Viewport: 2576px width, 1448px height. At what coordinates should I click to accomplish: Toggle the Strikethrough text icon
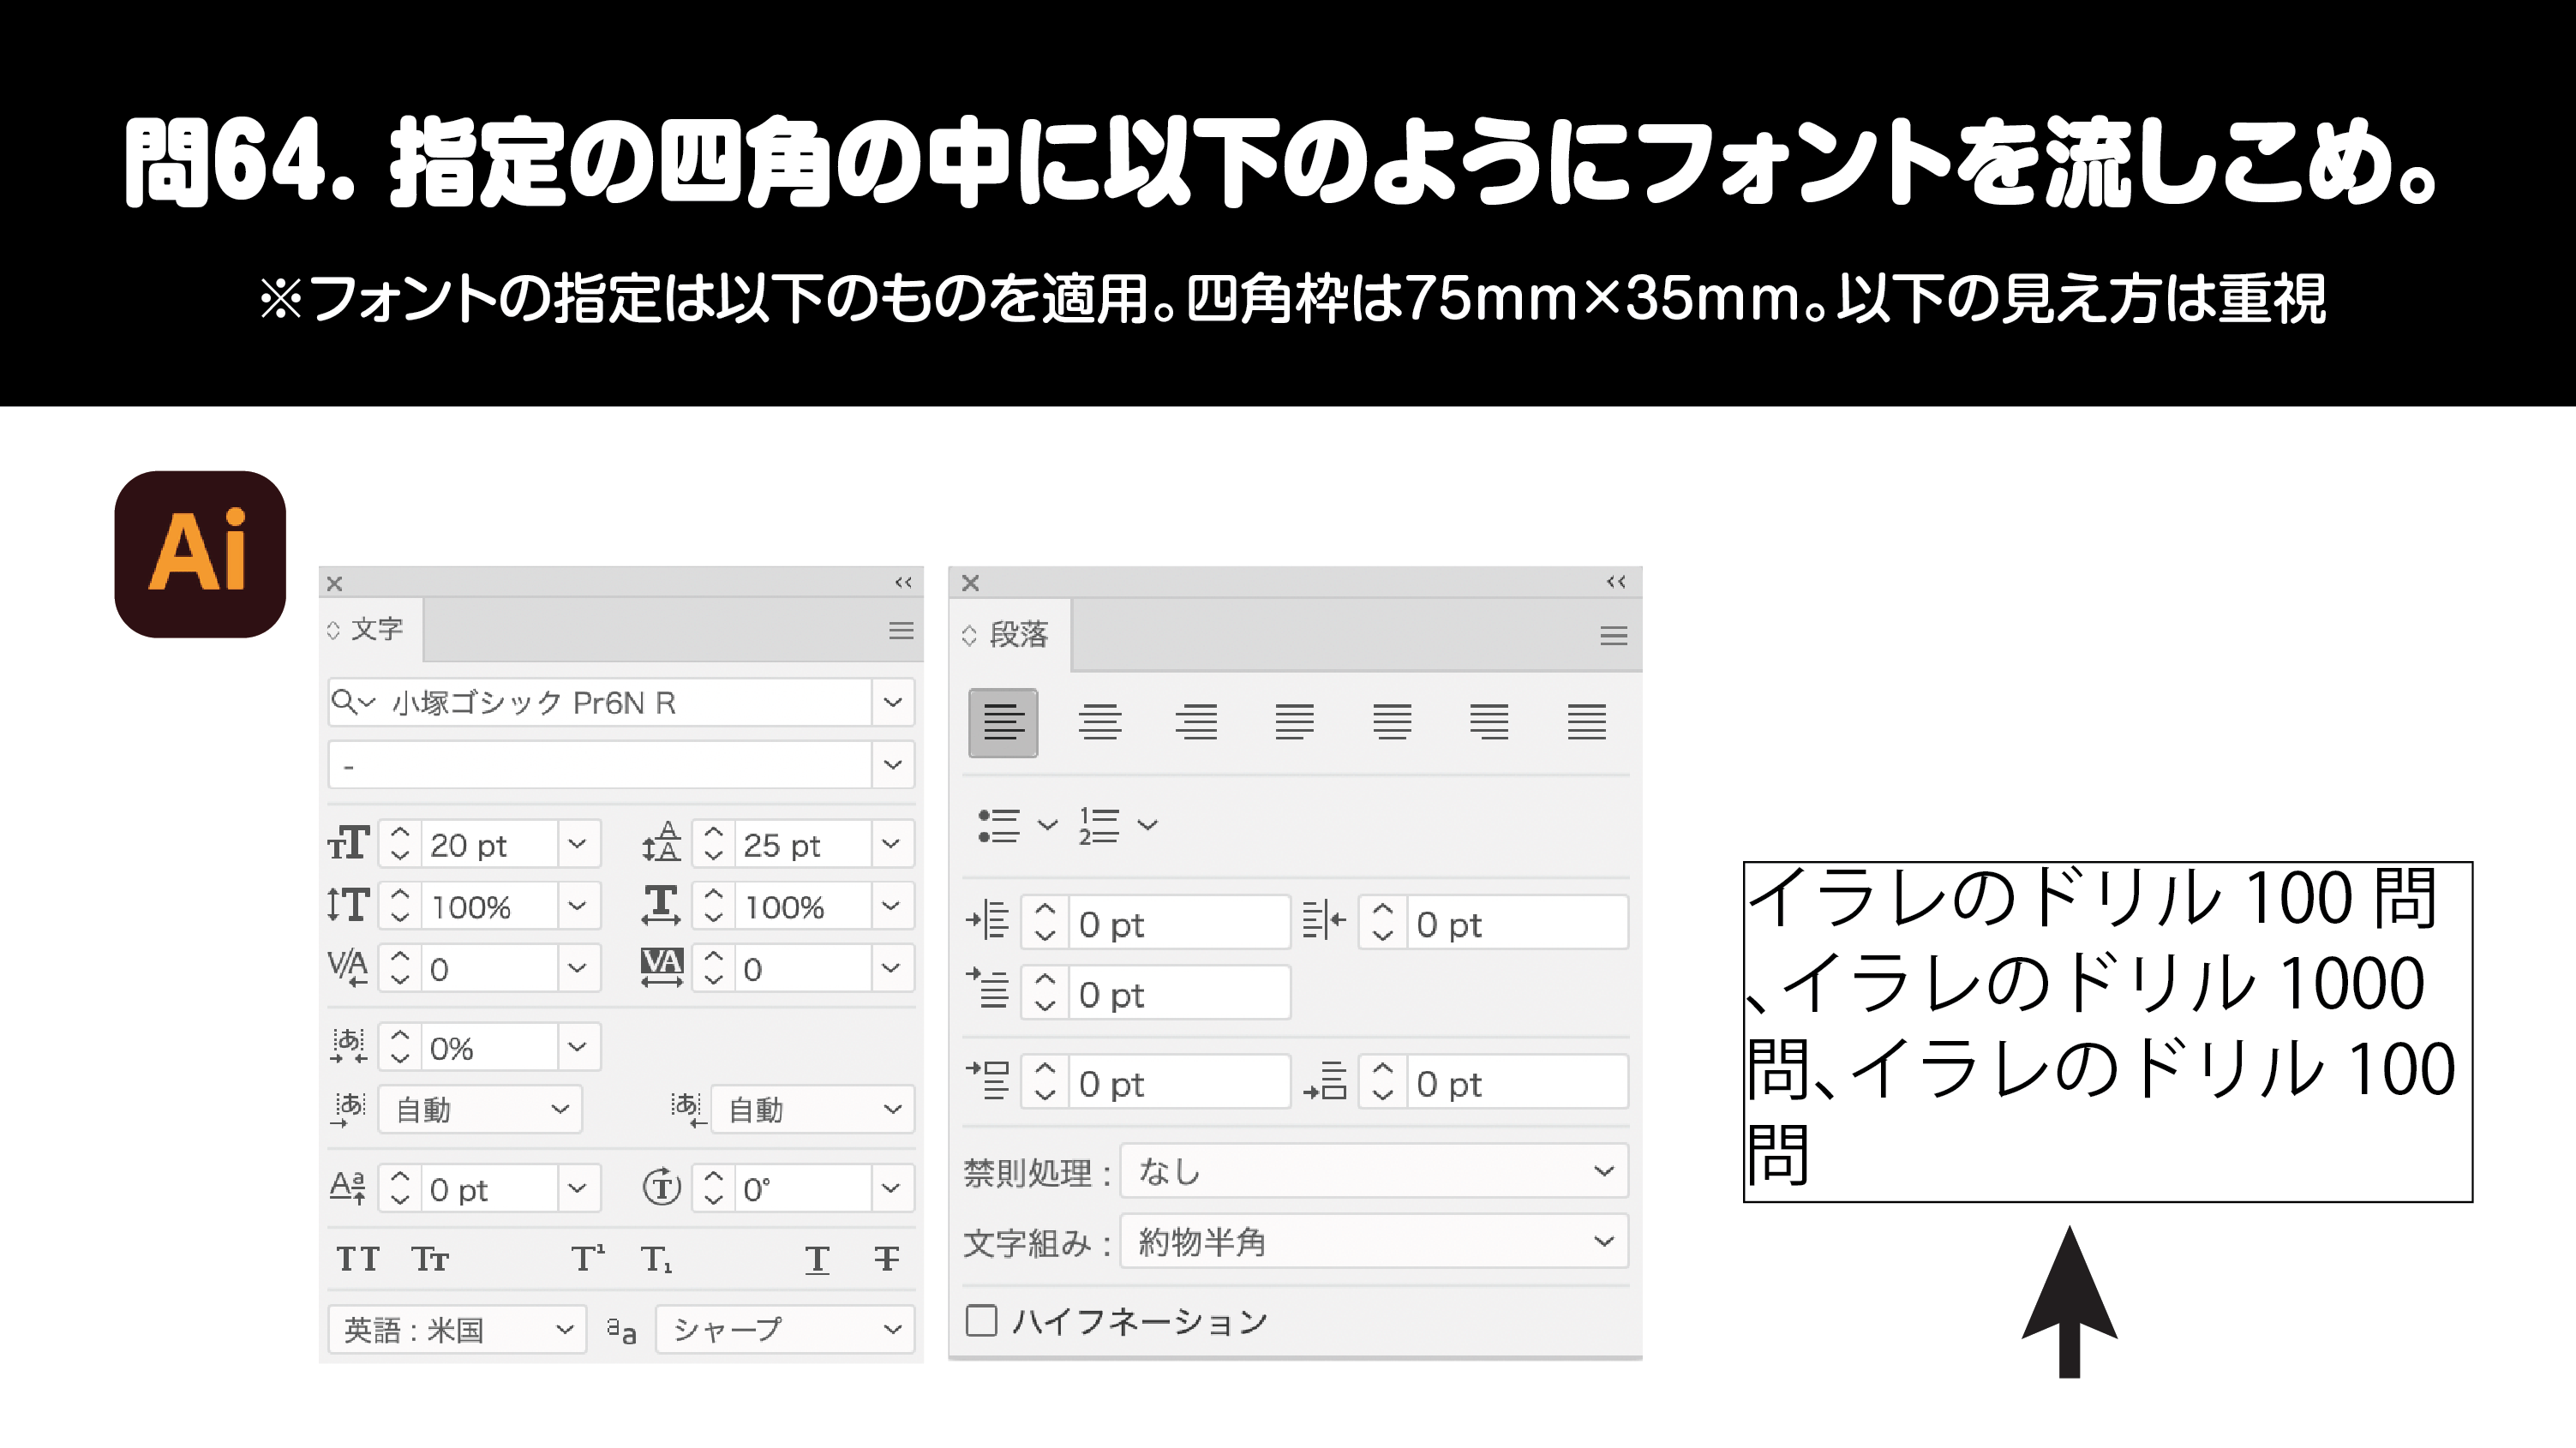(x=886, y=1258)
